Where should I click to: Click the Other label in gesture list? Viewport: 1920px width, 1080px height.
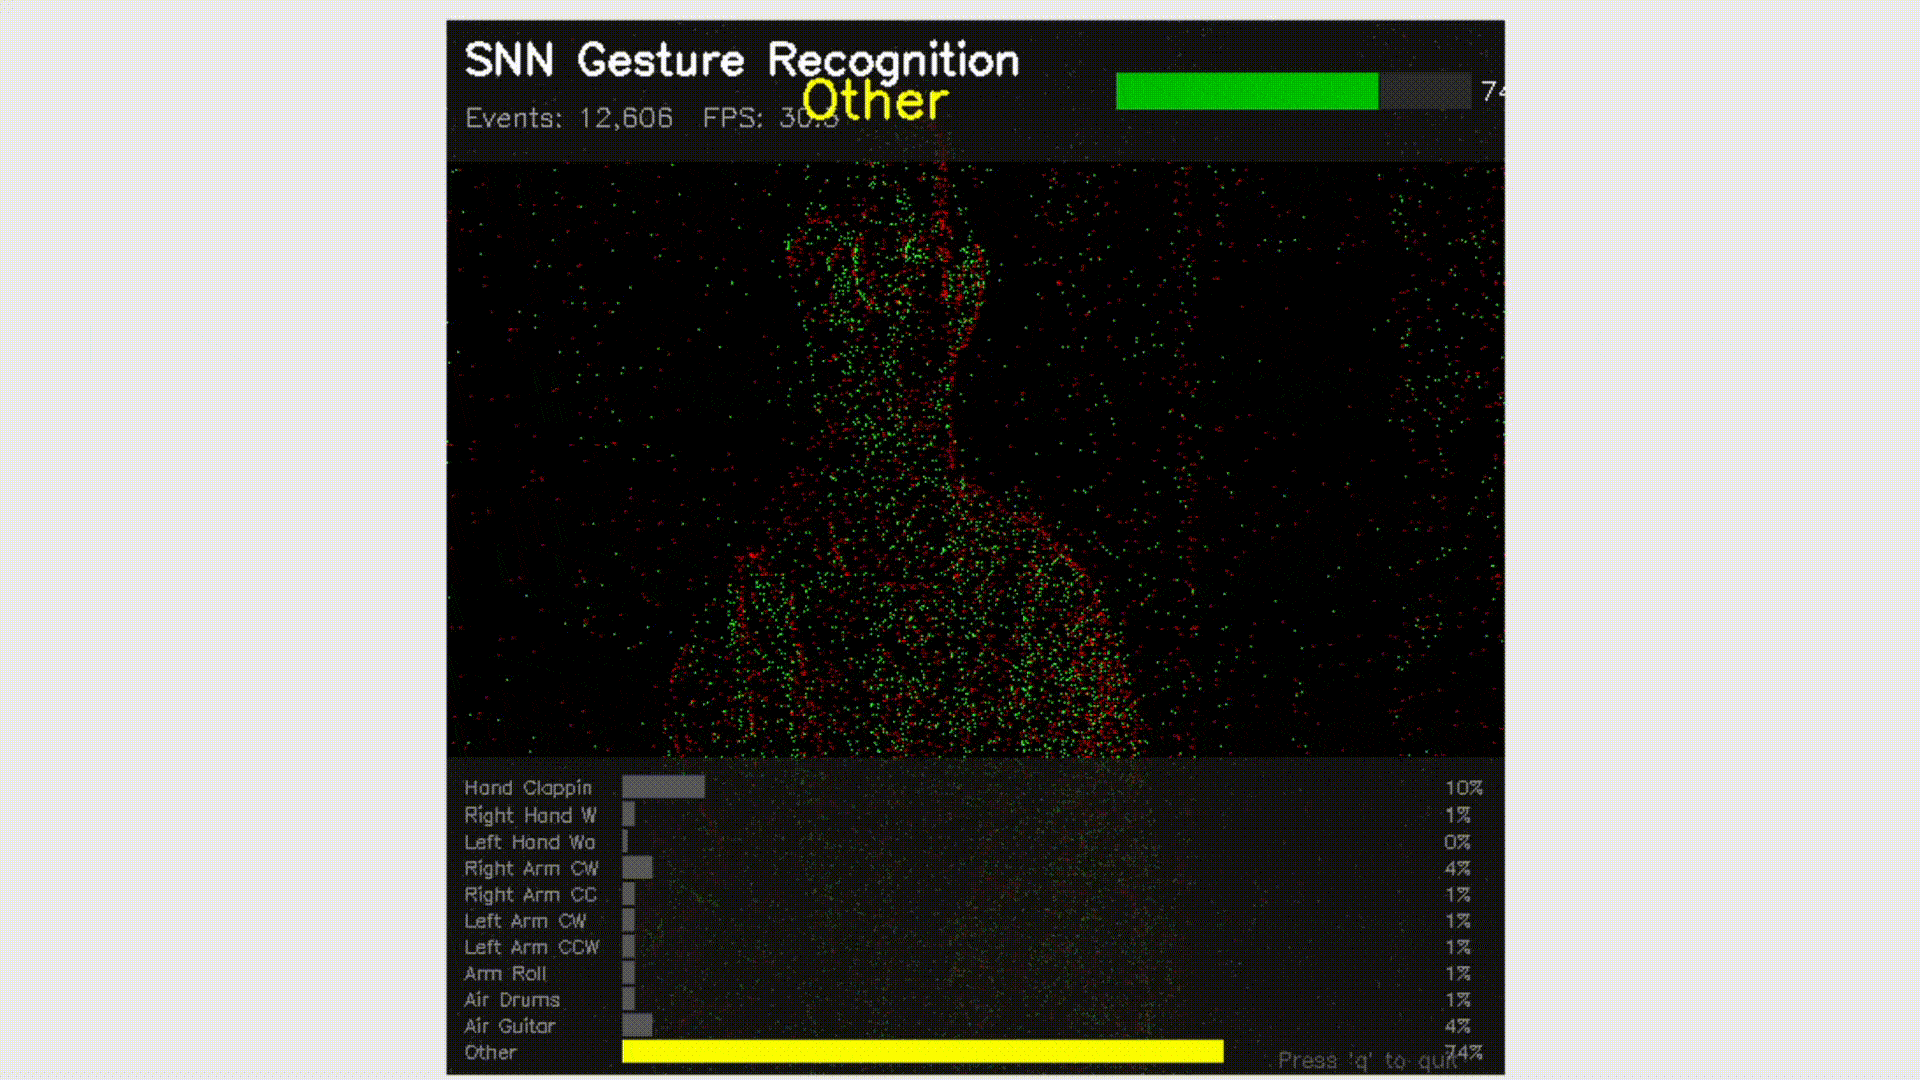490,1052
